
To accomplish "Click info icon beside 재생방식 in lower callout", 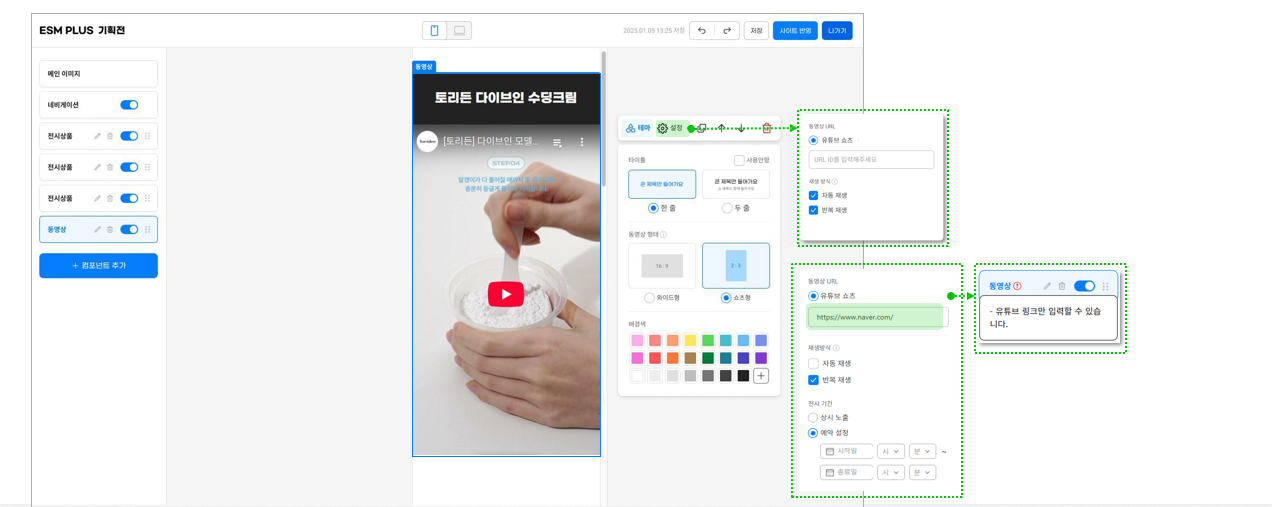I will 836,348.
